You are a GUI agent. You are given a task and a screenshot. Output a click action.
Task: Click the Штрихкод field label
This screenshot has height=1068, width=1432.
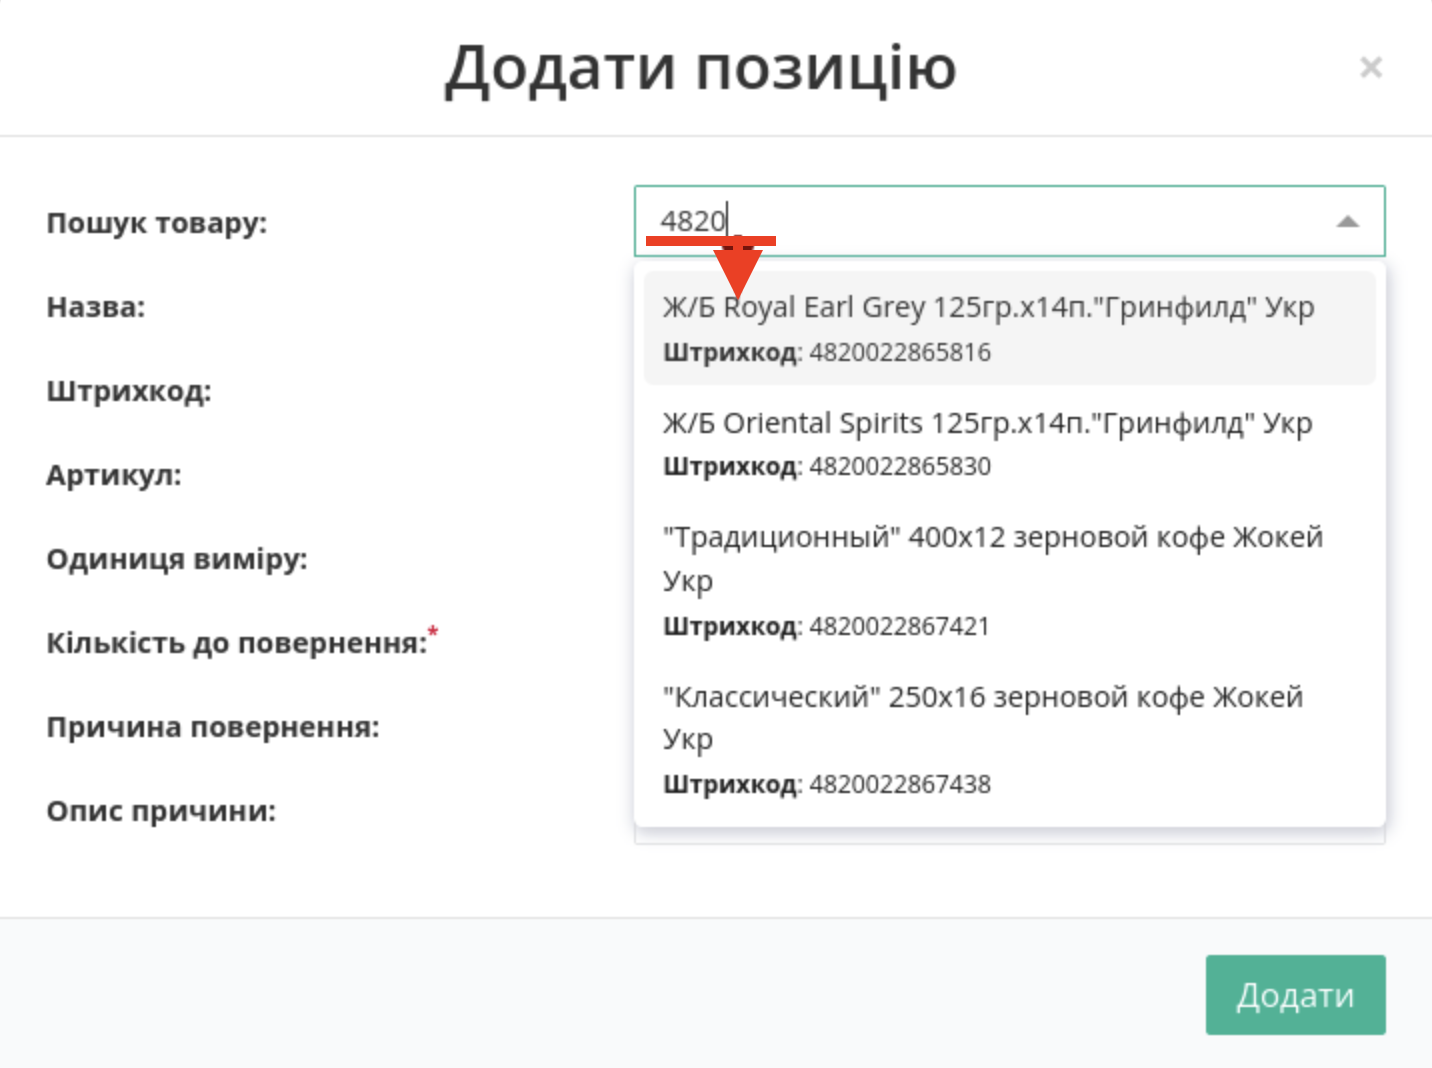click(129, 391)
